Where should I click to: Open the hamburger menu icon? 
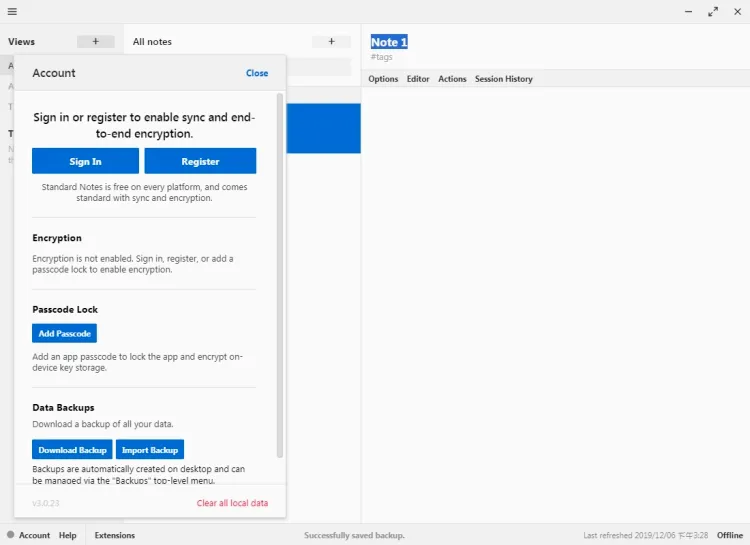coord(12,11)
